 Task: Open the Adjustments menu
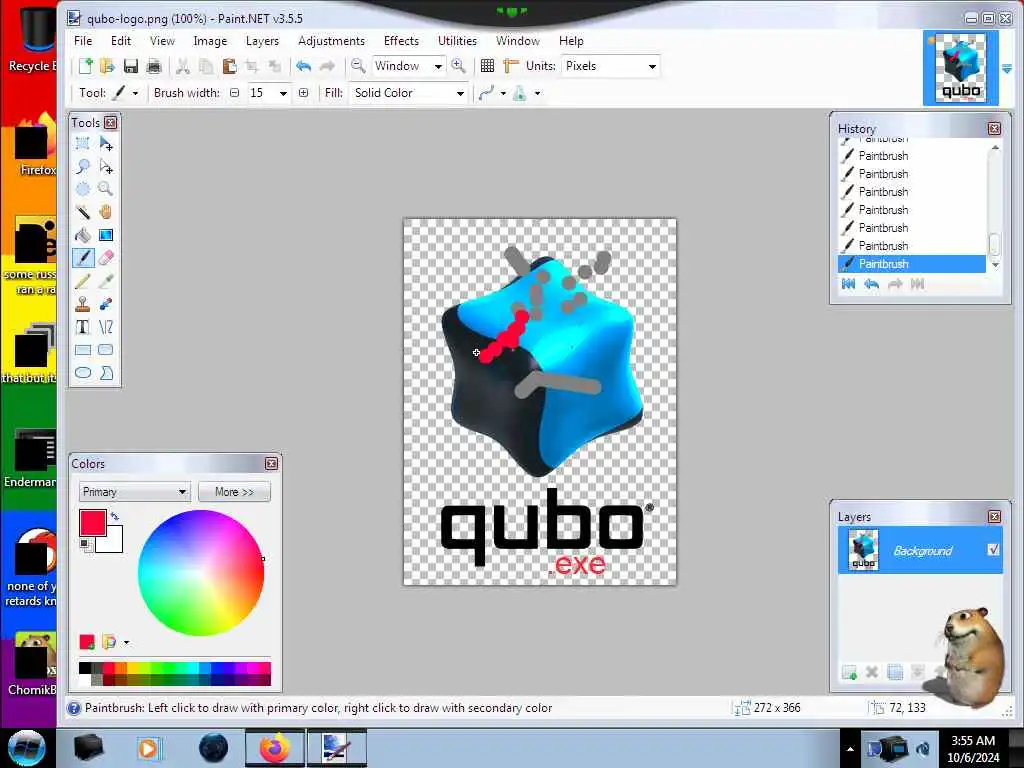point(332,40)
